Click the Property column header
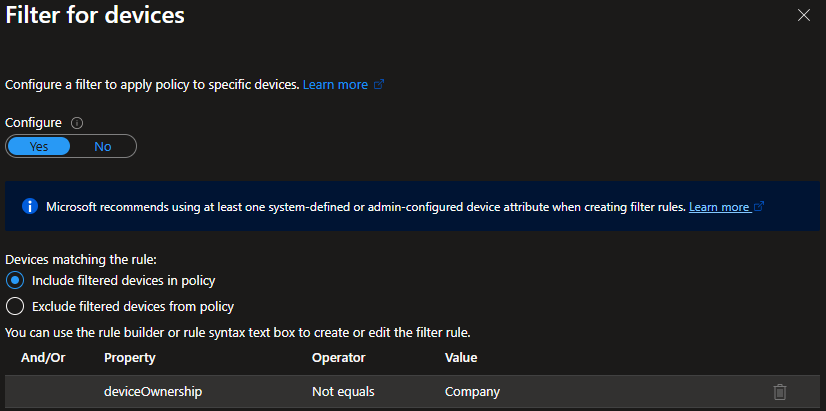826x411 pixels. click(x=130, y=357)
